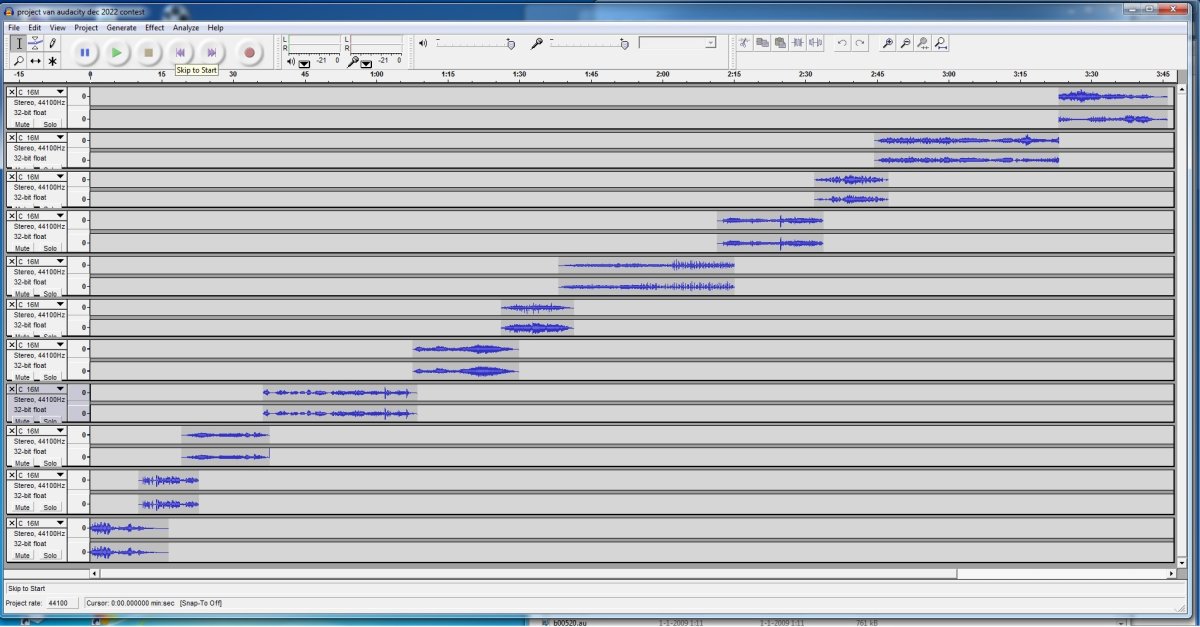
Task: Close the topmost track with its X
Action: pos(12,92)
